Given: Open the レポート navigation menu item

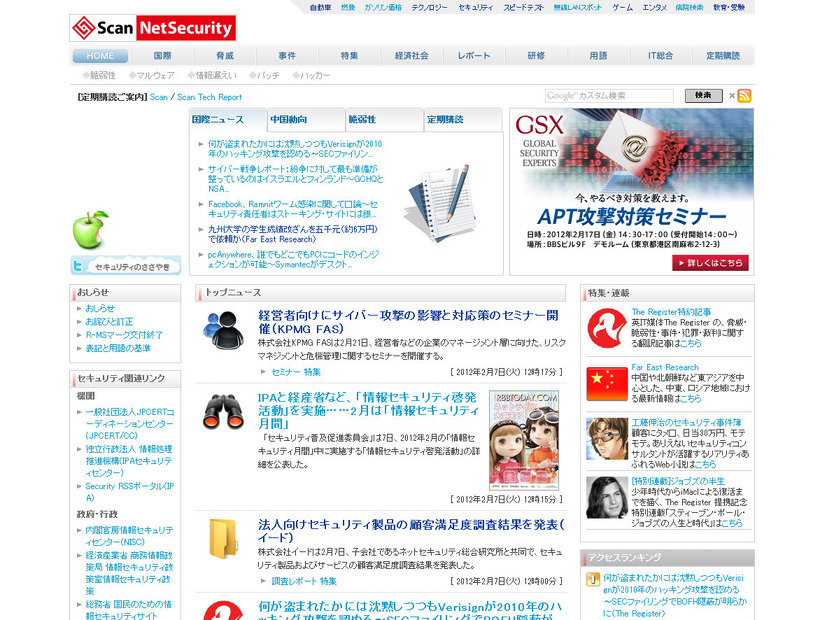Looking at the screenshot, I should 474,56.
